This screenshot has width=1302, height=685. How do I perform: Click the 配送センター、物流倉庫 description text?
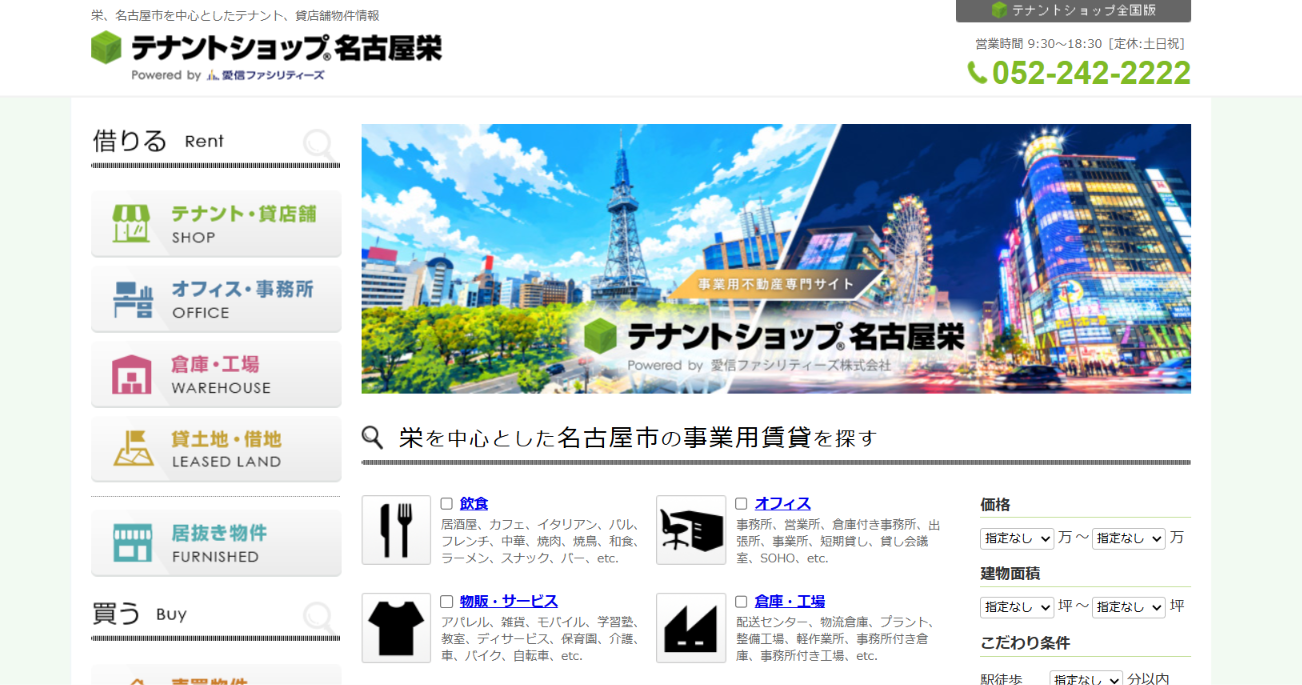[x=836, y=639]
